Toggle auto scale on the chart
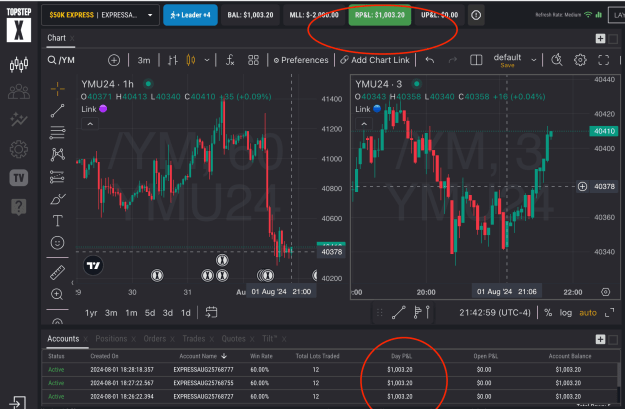The height and width of the screenshot is (409, 625). [x=588, y=313]
